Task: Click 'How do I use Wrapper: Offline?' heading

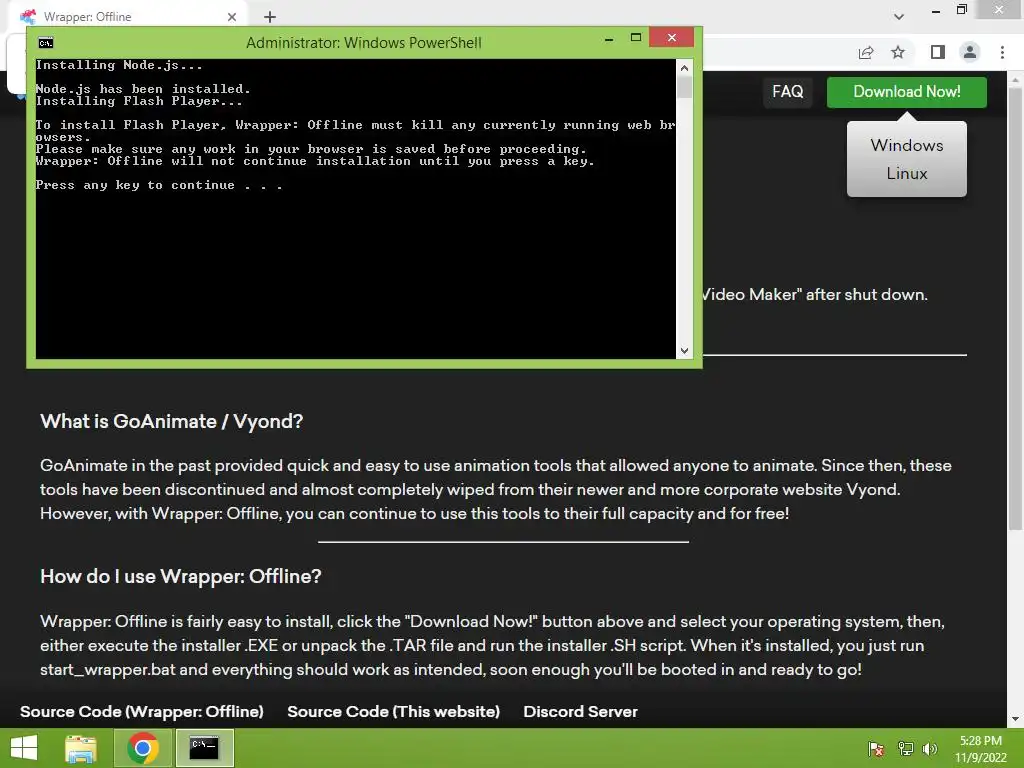Action: click(x=181, y=576)
